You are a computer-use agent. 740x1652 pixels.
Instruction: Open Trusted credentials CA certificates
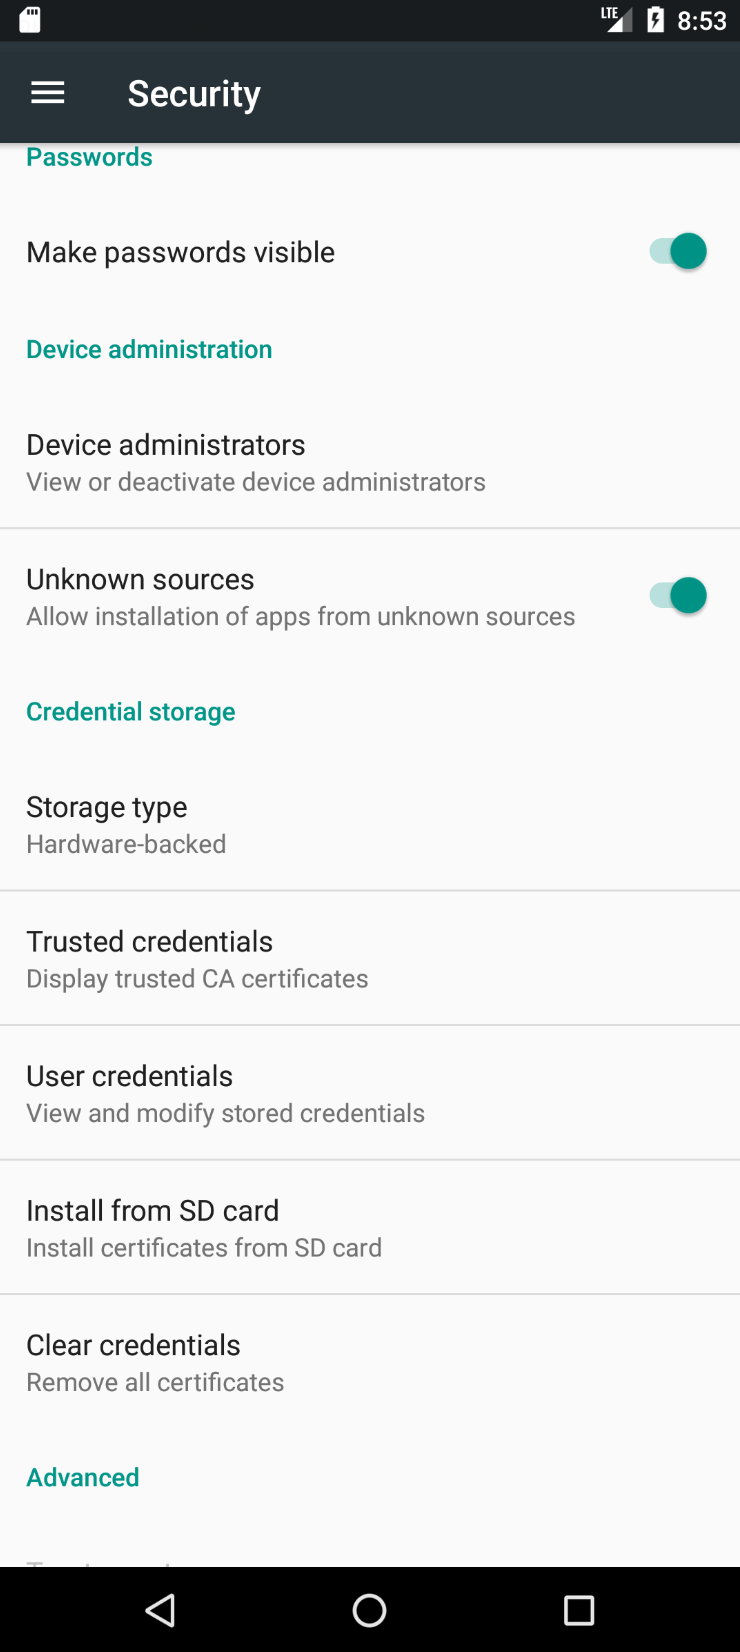click(197, 959)
